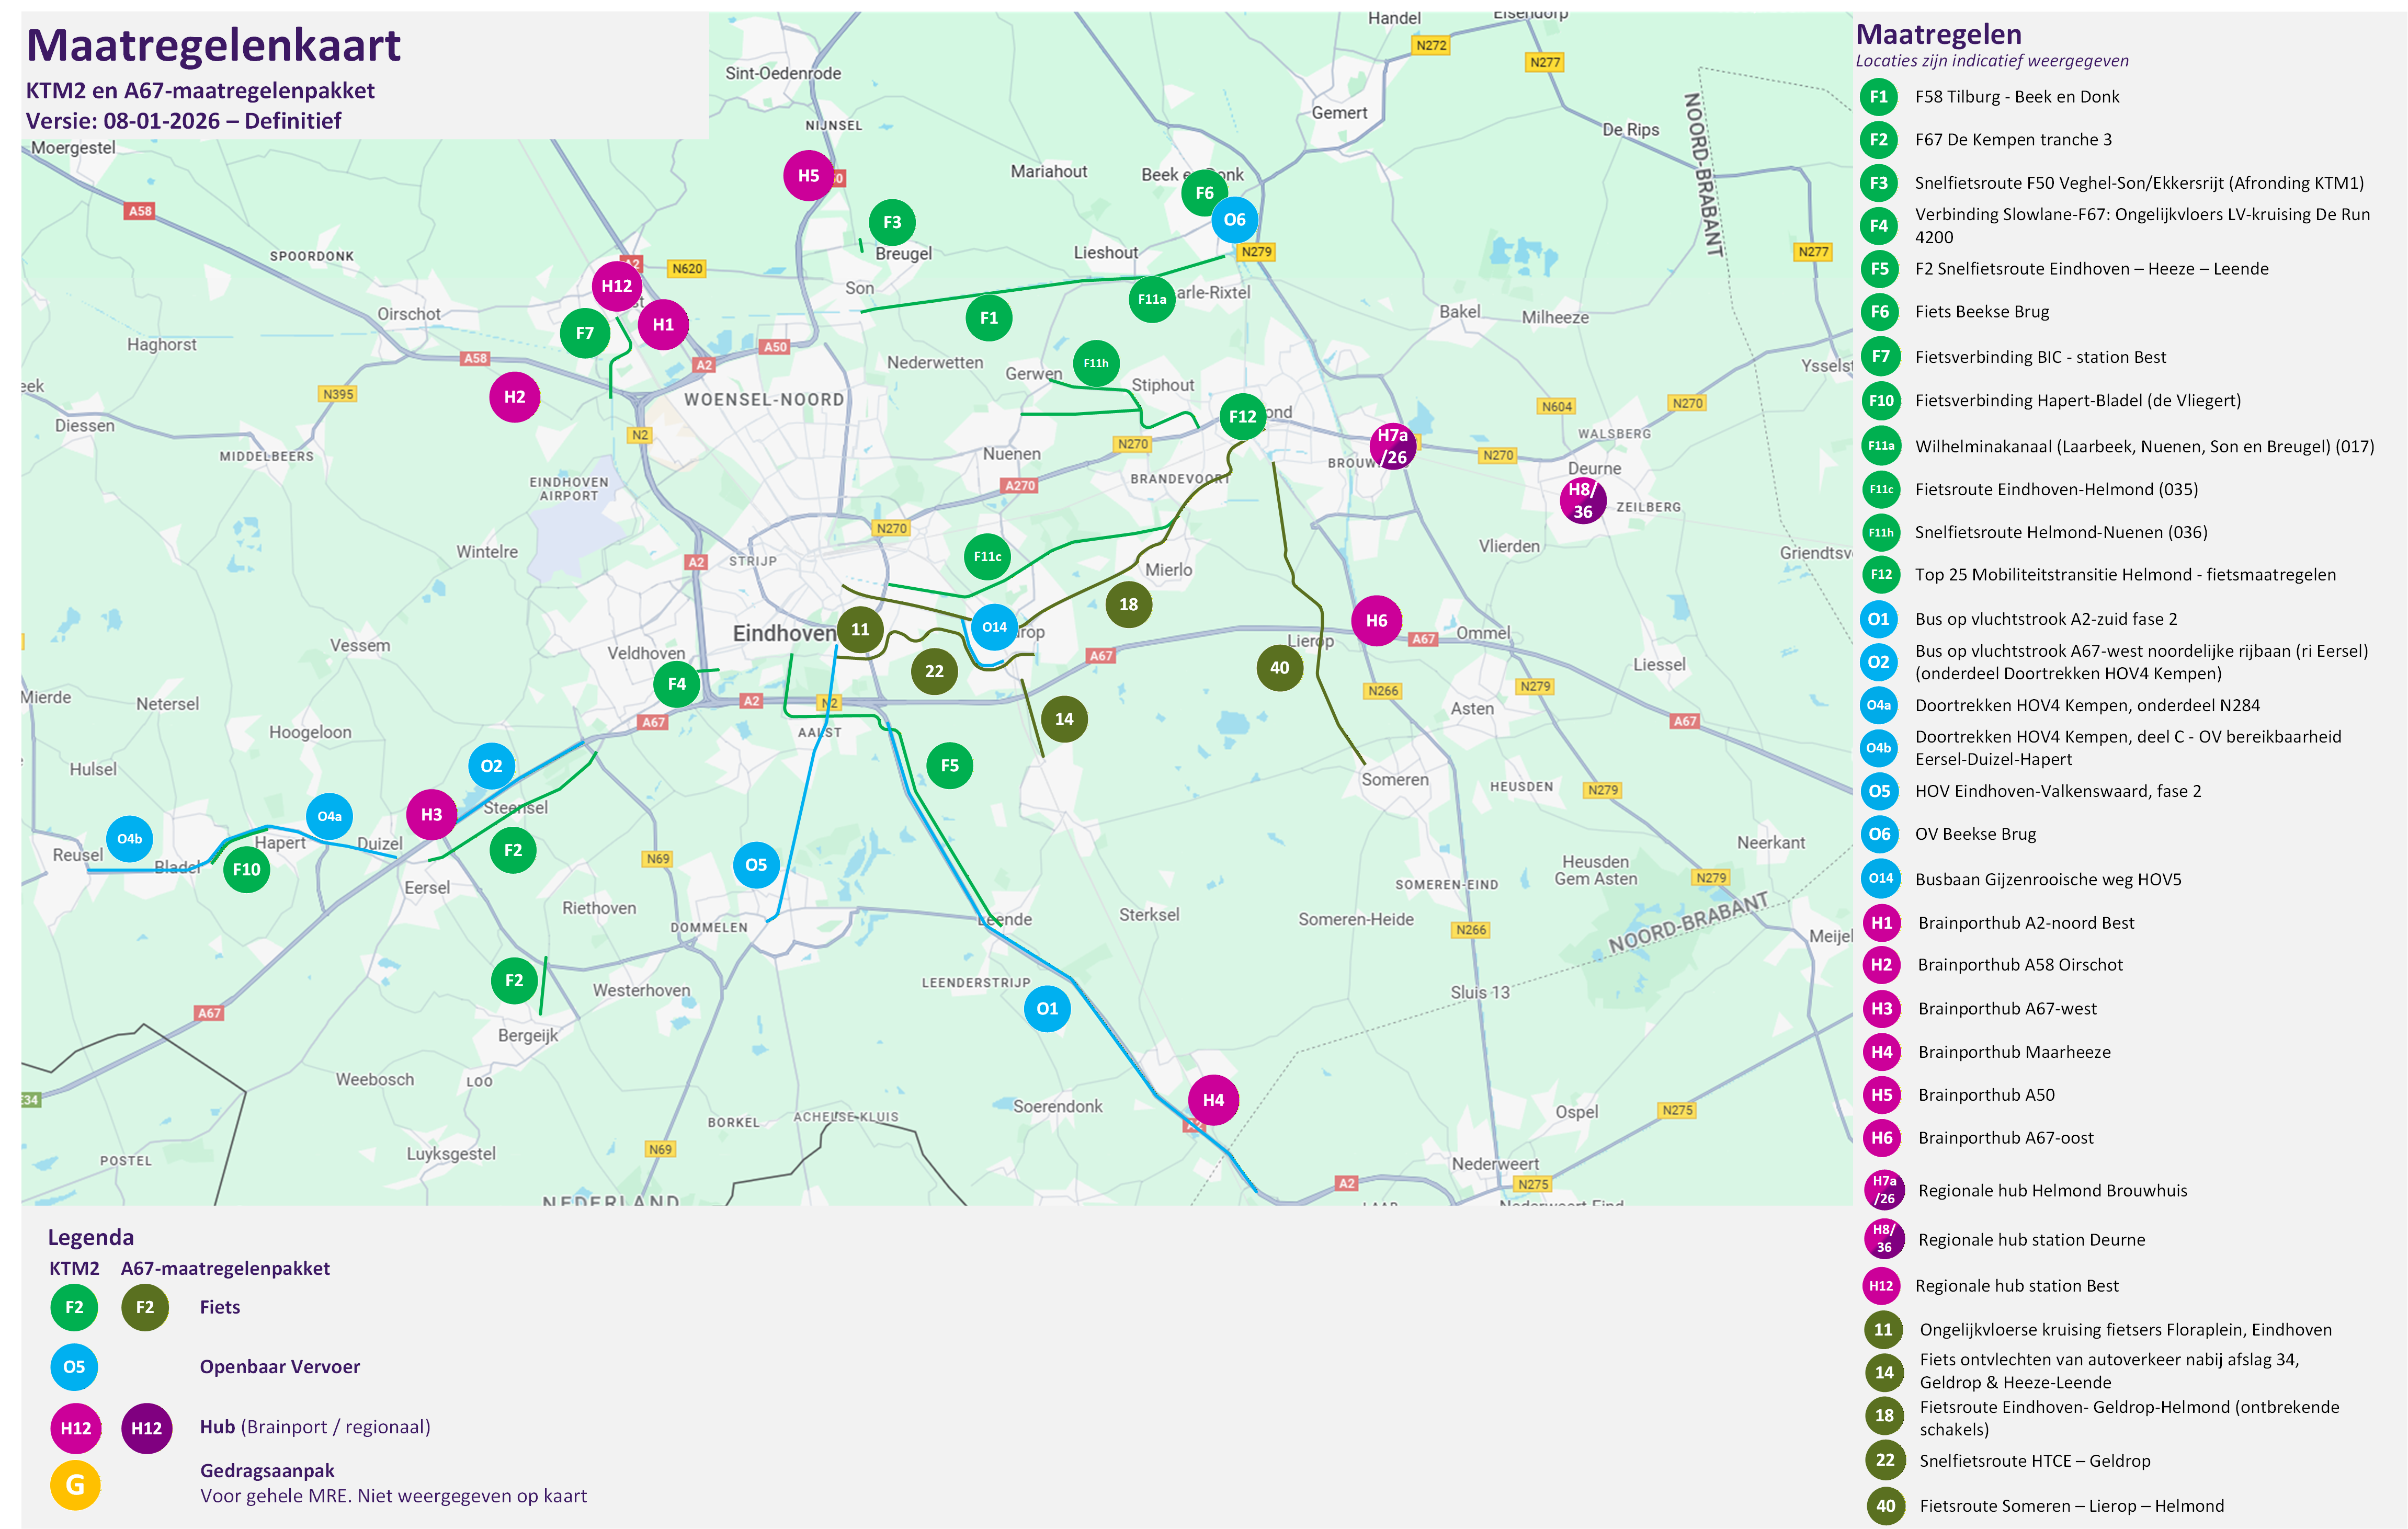Click the olive 40 marker near Lierop

click(x=1279, y=668)
